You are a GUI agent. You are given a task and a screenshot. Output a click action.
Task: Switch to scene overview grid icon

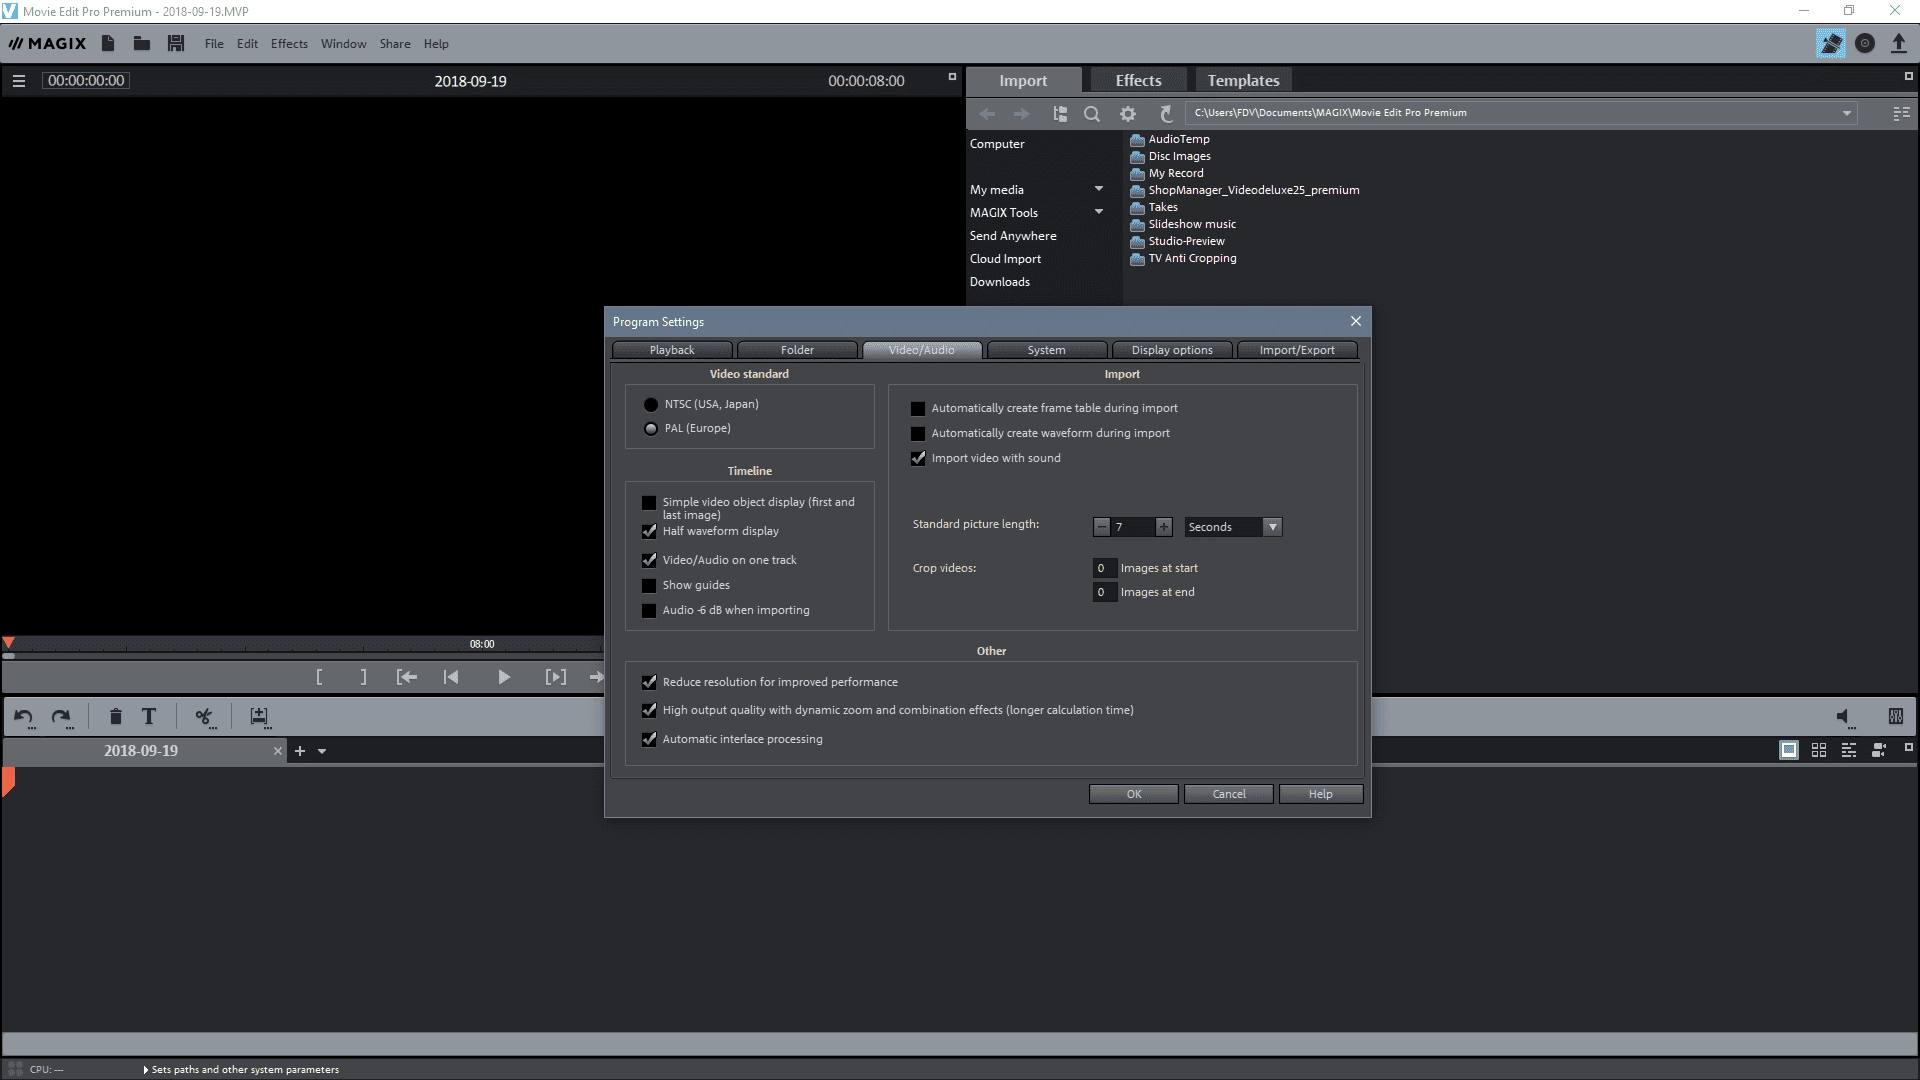(x=1819, y=750)
